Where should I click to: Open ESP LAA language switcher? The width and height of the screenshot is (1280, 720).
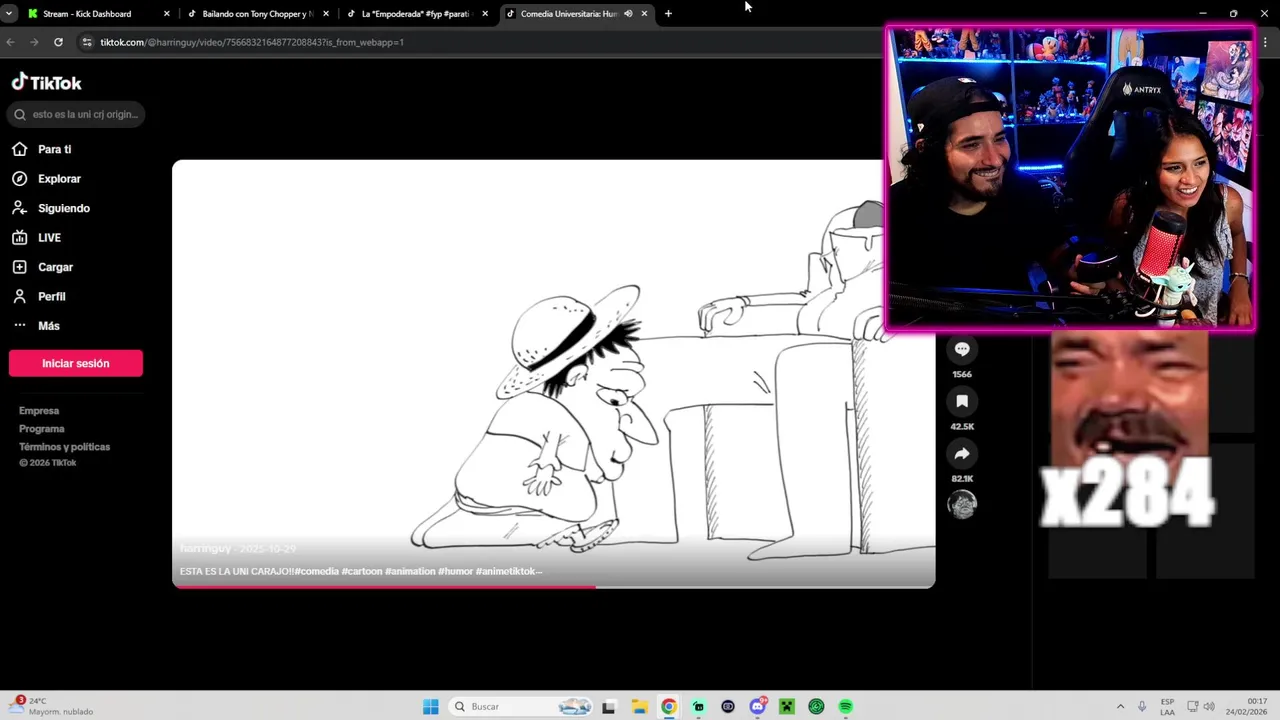(x=1168, y=707)
